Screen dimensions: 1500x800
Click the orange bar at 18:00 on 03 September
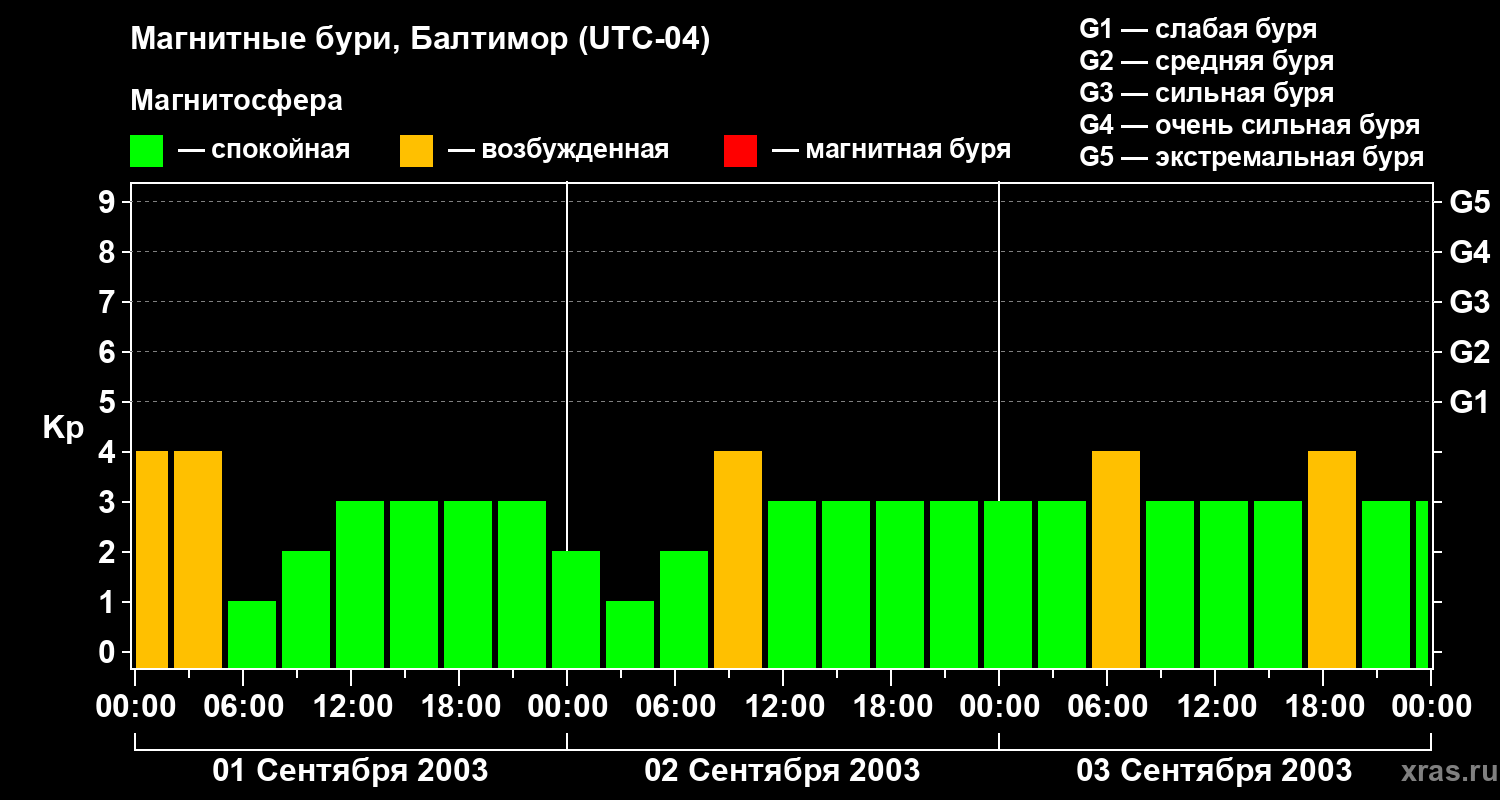coord(1332,559)
